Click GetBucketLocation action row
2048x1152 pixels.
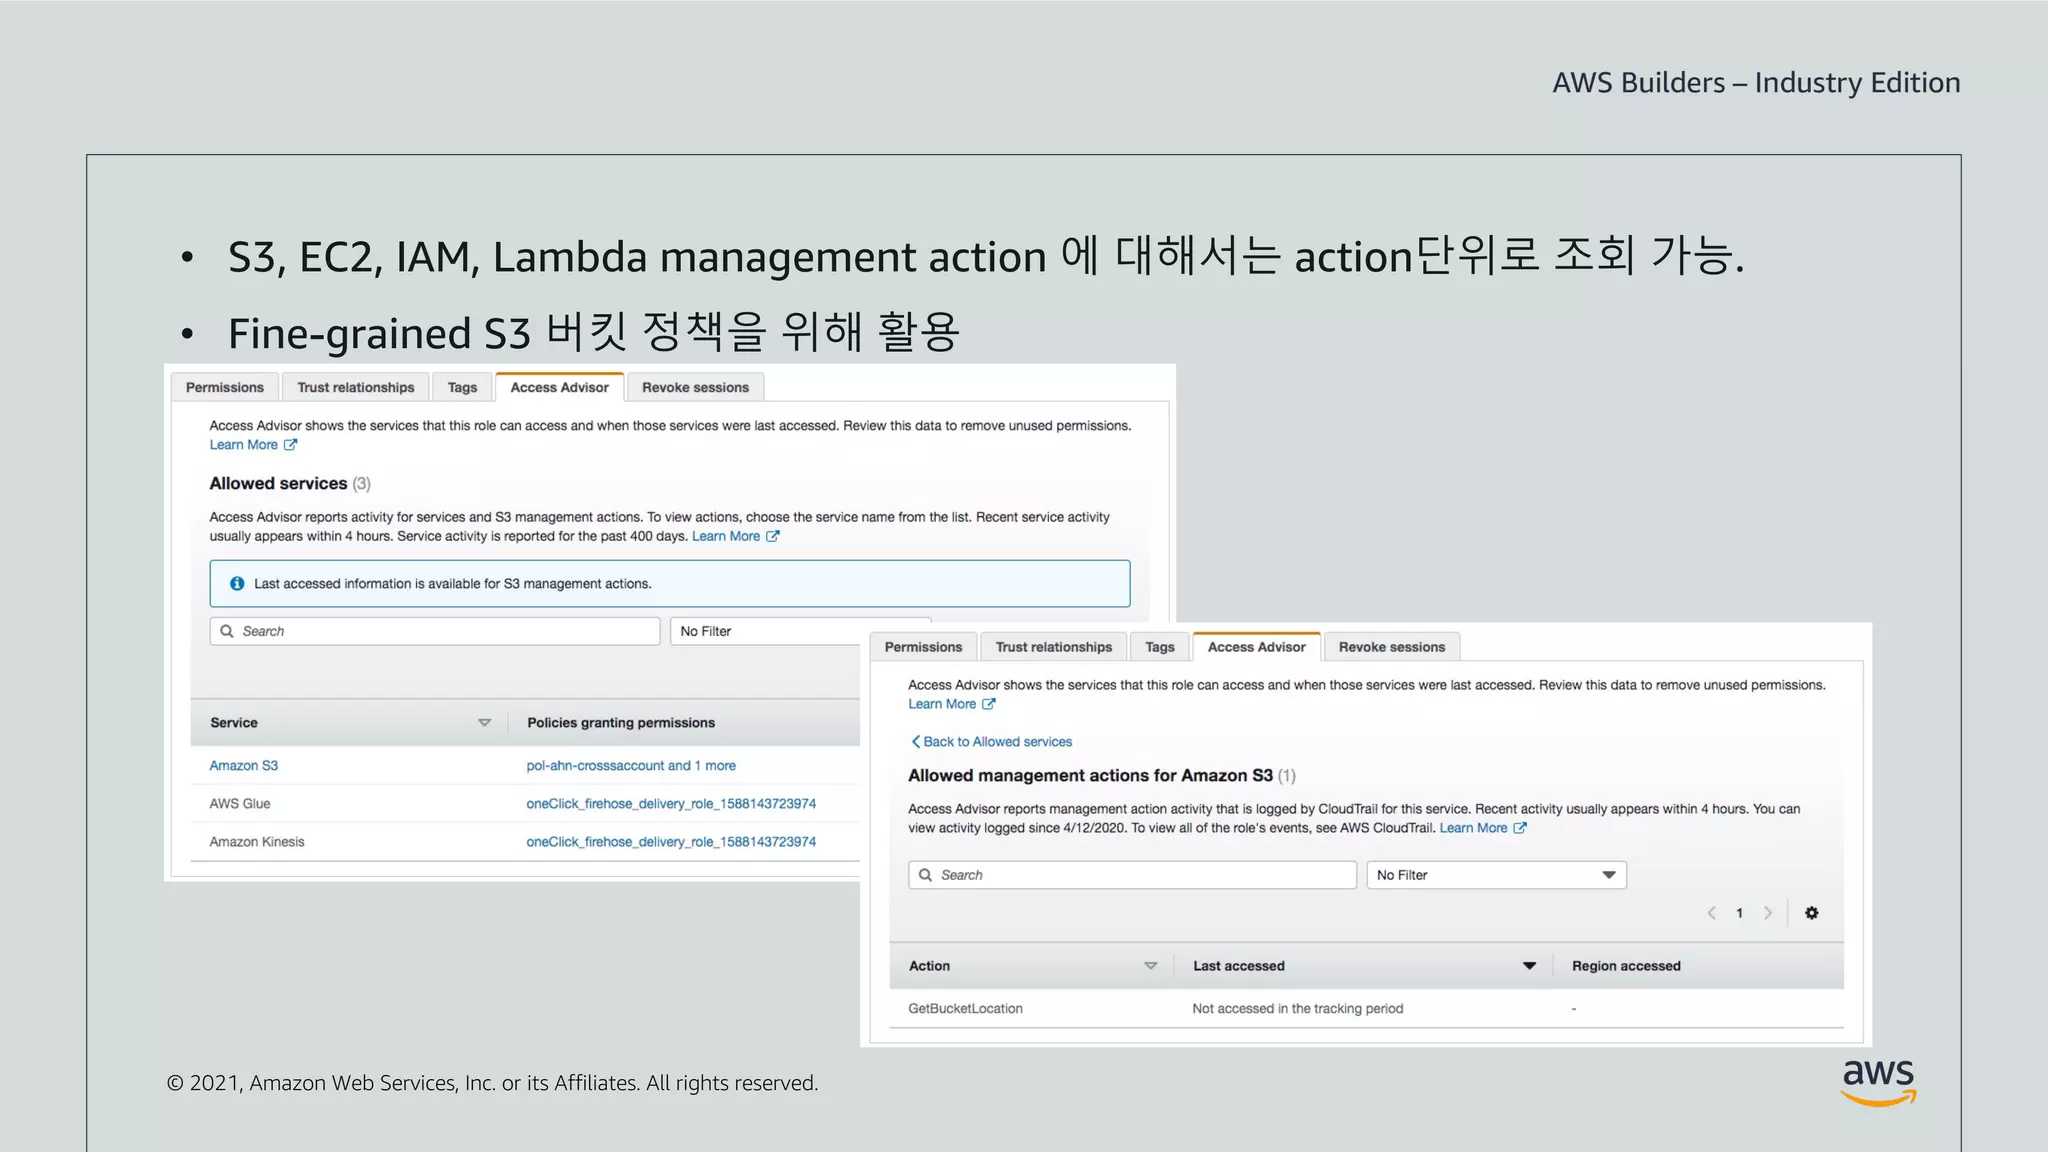point(1366,1008)
